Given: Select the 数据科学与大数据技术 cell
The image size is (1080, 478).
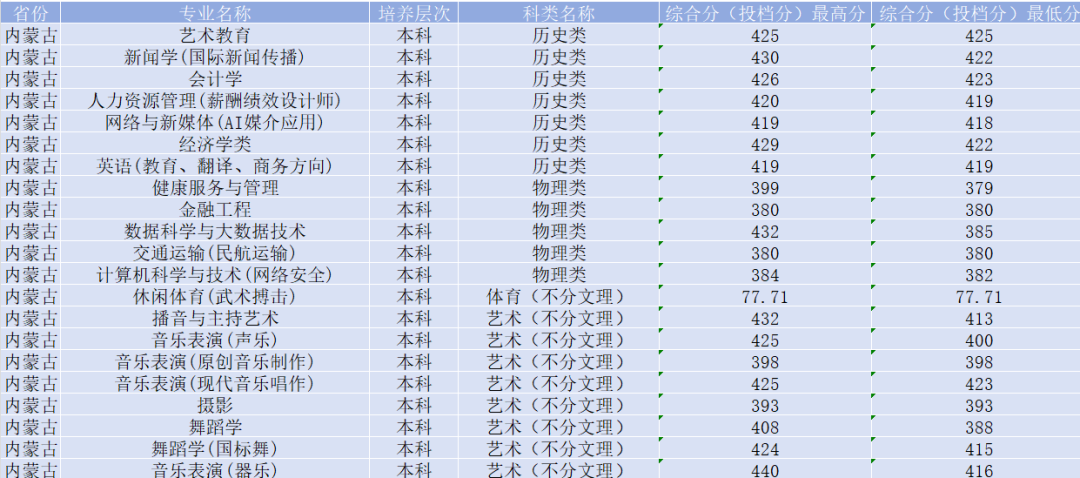Looking at the screenshot, I should click(215, 231).
